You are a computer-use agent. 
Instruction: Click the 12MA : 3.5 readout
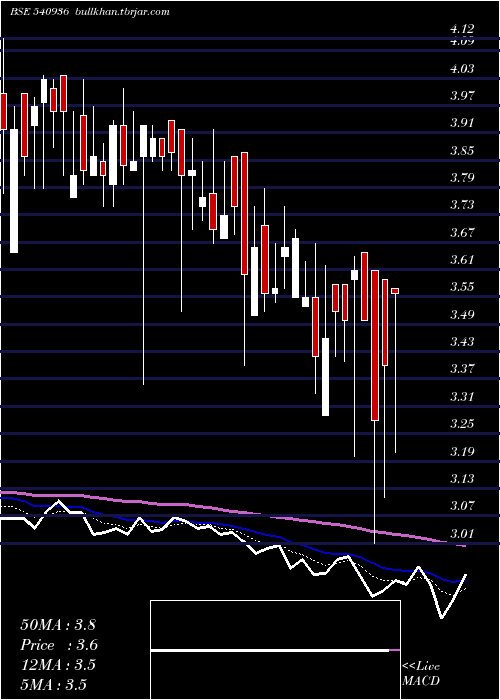pos(58,665)
